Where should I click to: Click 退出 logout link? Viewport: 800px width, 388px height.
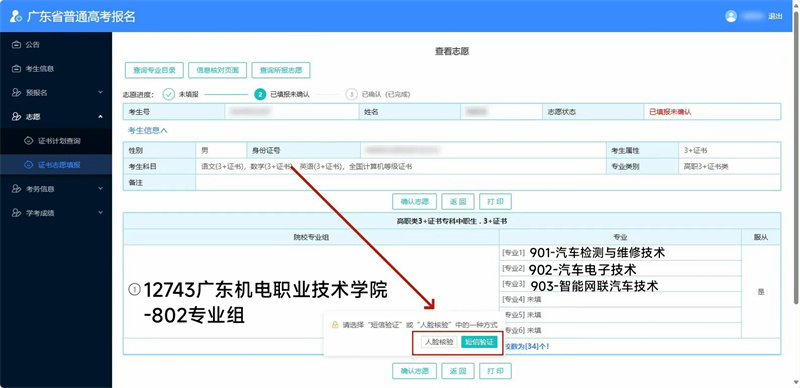775,16
